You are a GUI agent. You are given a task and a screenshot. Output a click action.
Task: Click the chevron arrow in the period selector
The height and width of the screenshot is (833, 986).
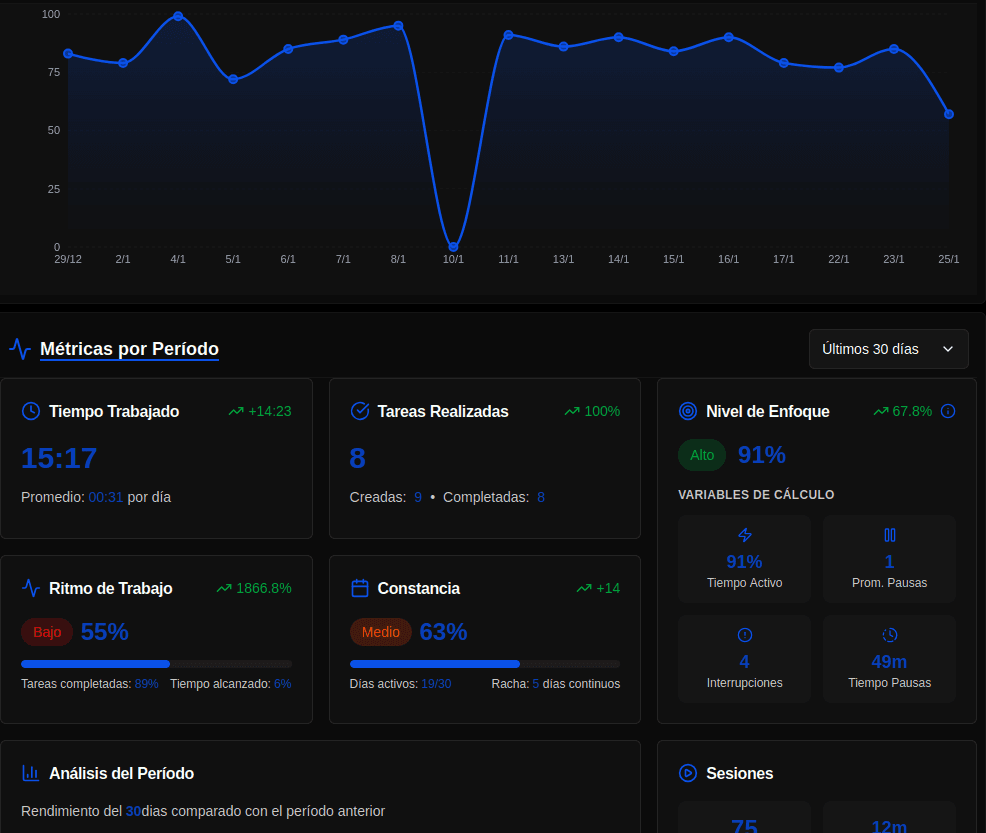pyautogui.click(x=948, y=349)
